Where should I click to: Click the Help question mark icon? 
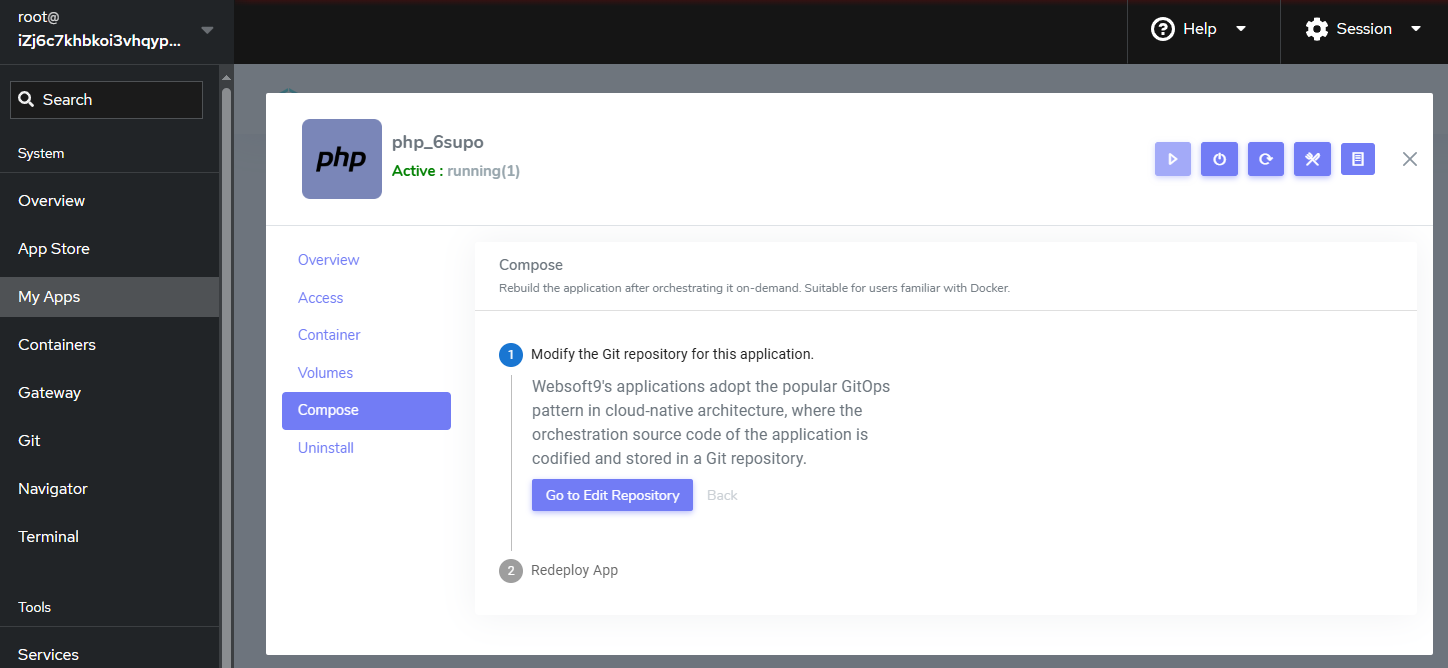pos(1162,29)
